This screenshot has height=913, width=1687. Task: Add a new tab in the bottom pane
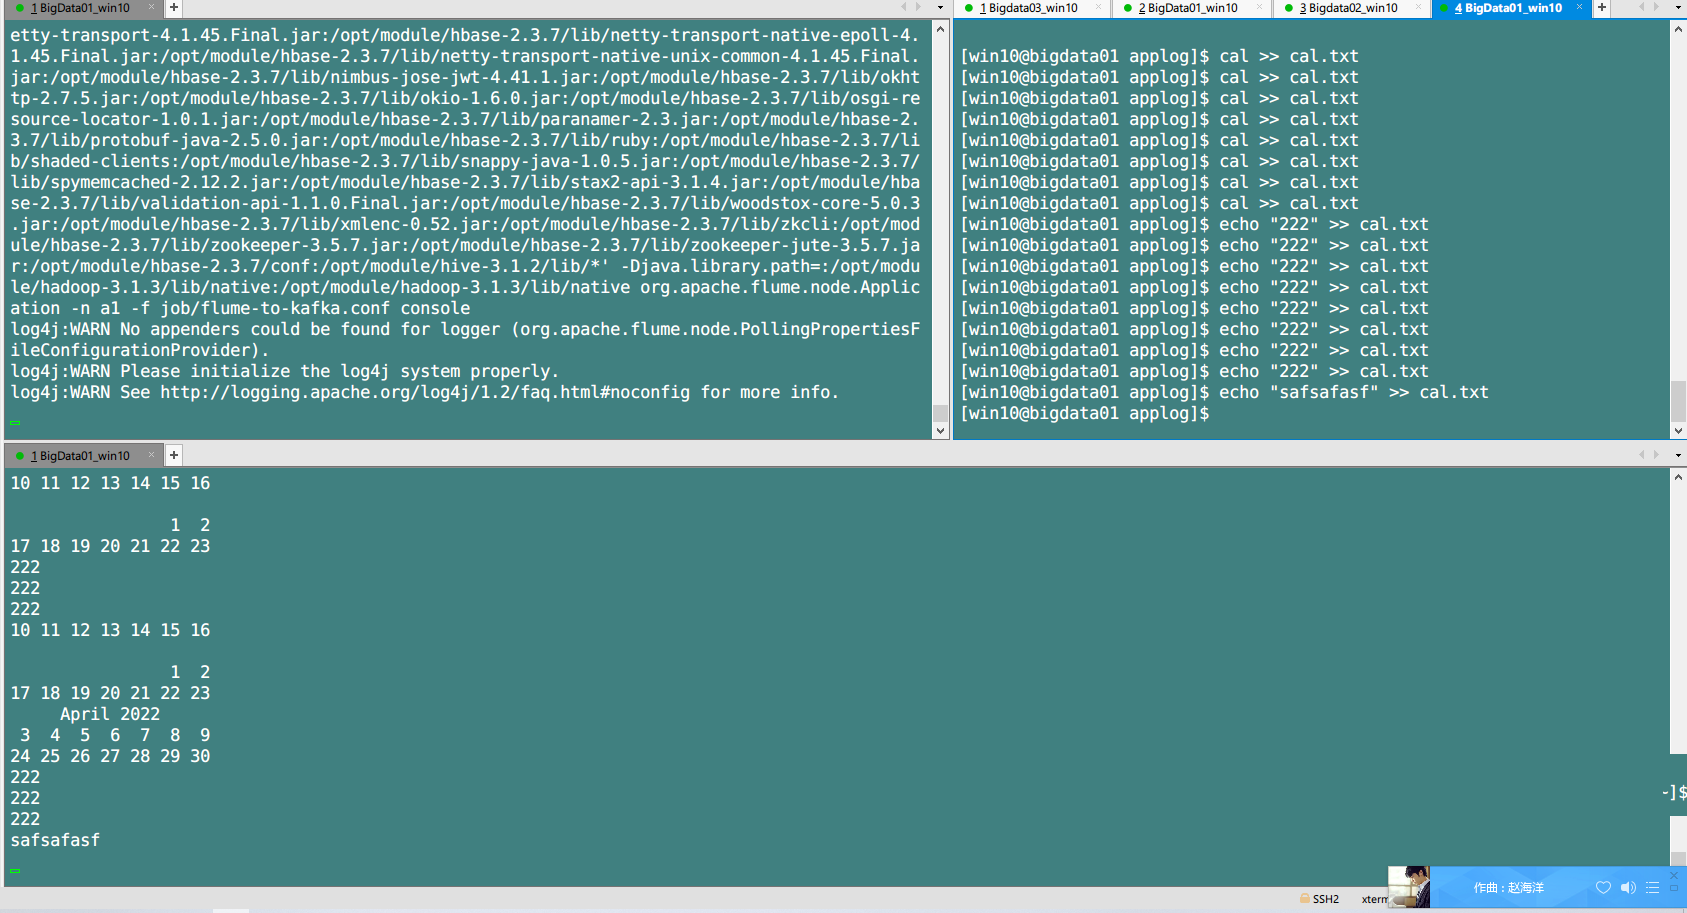tap(173, 455)
